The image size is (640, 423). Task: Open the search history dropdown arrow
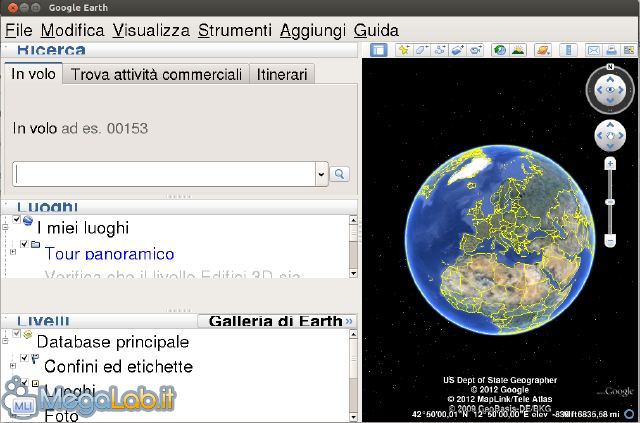click(x=322, y=174)
